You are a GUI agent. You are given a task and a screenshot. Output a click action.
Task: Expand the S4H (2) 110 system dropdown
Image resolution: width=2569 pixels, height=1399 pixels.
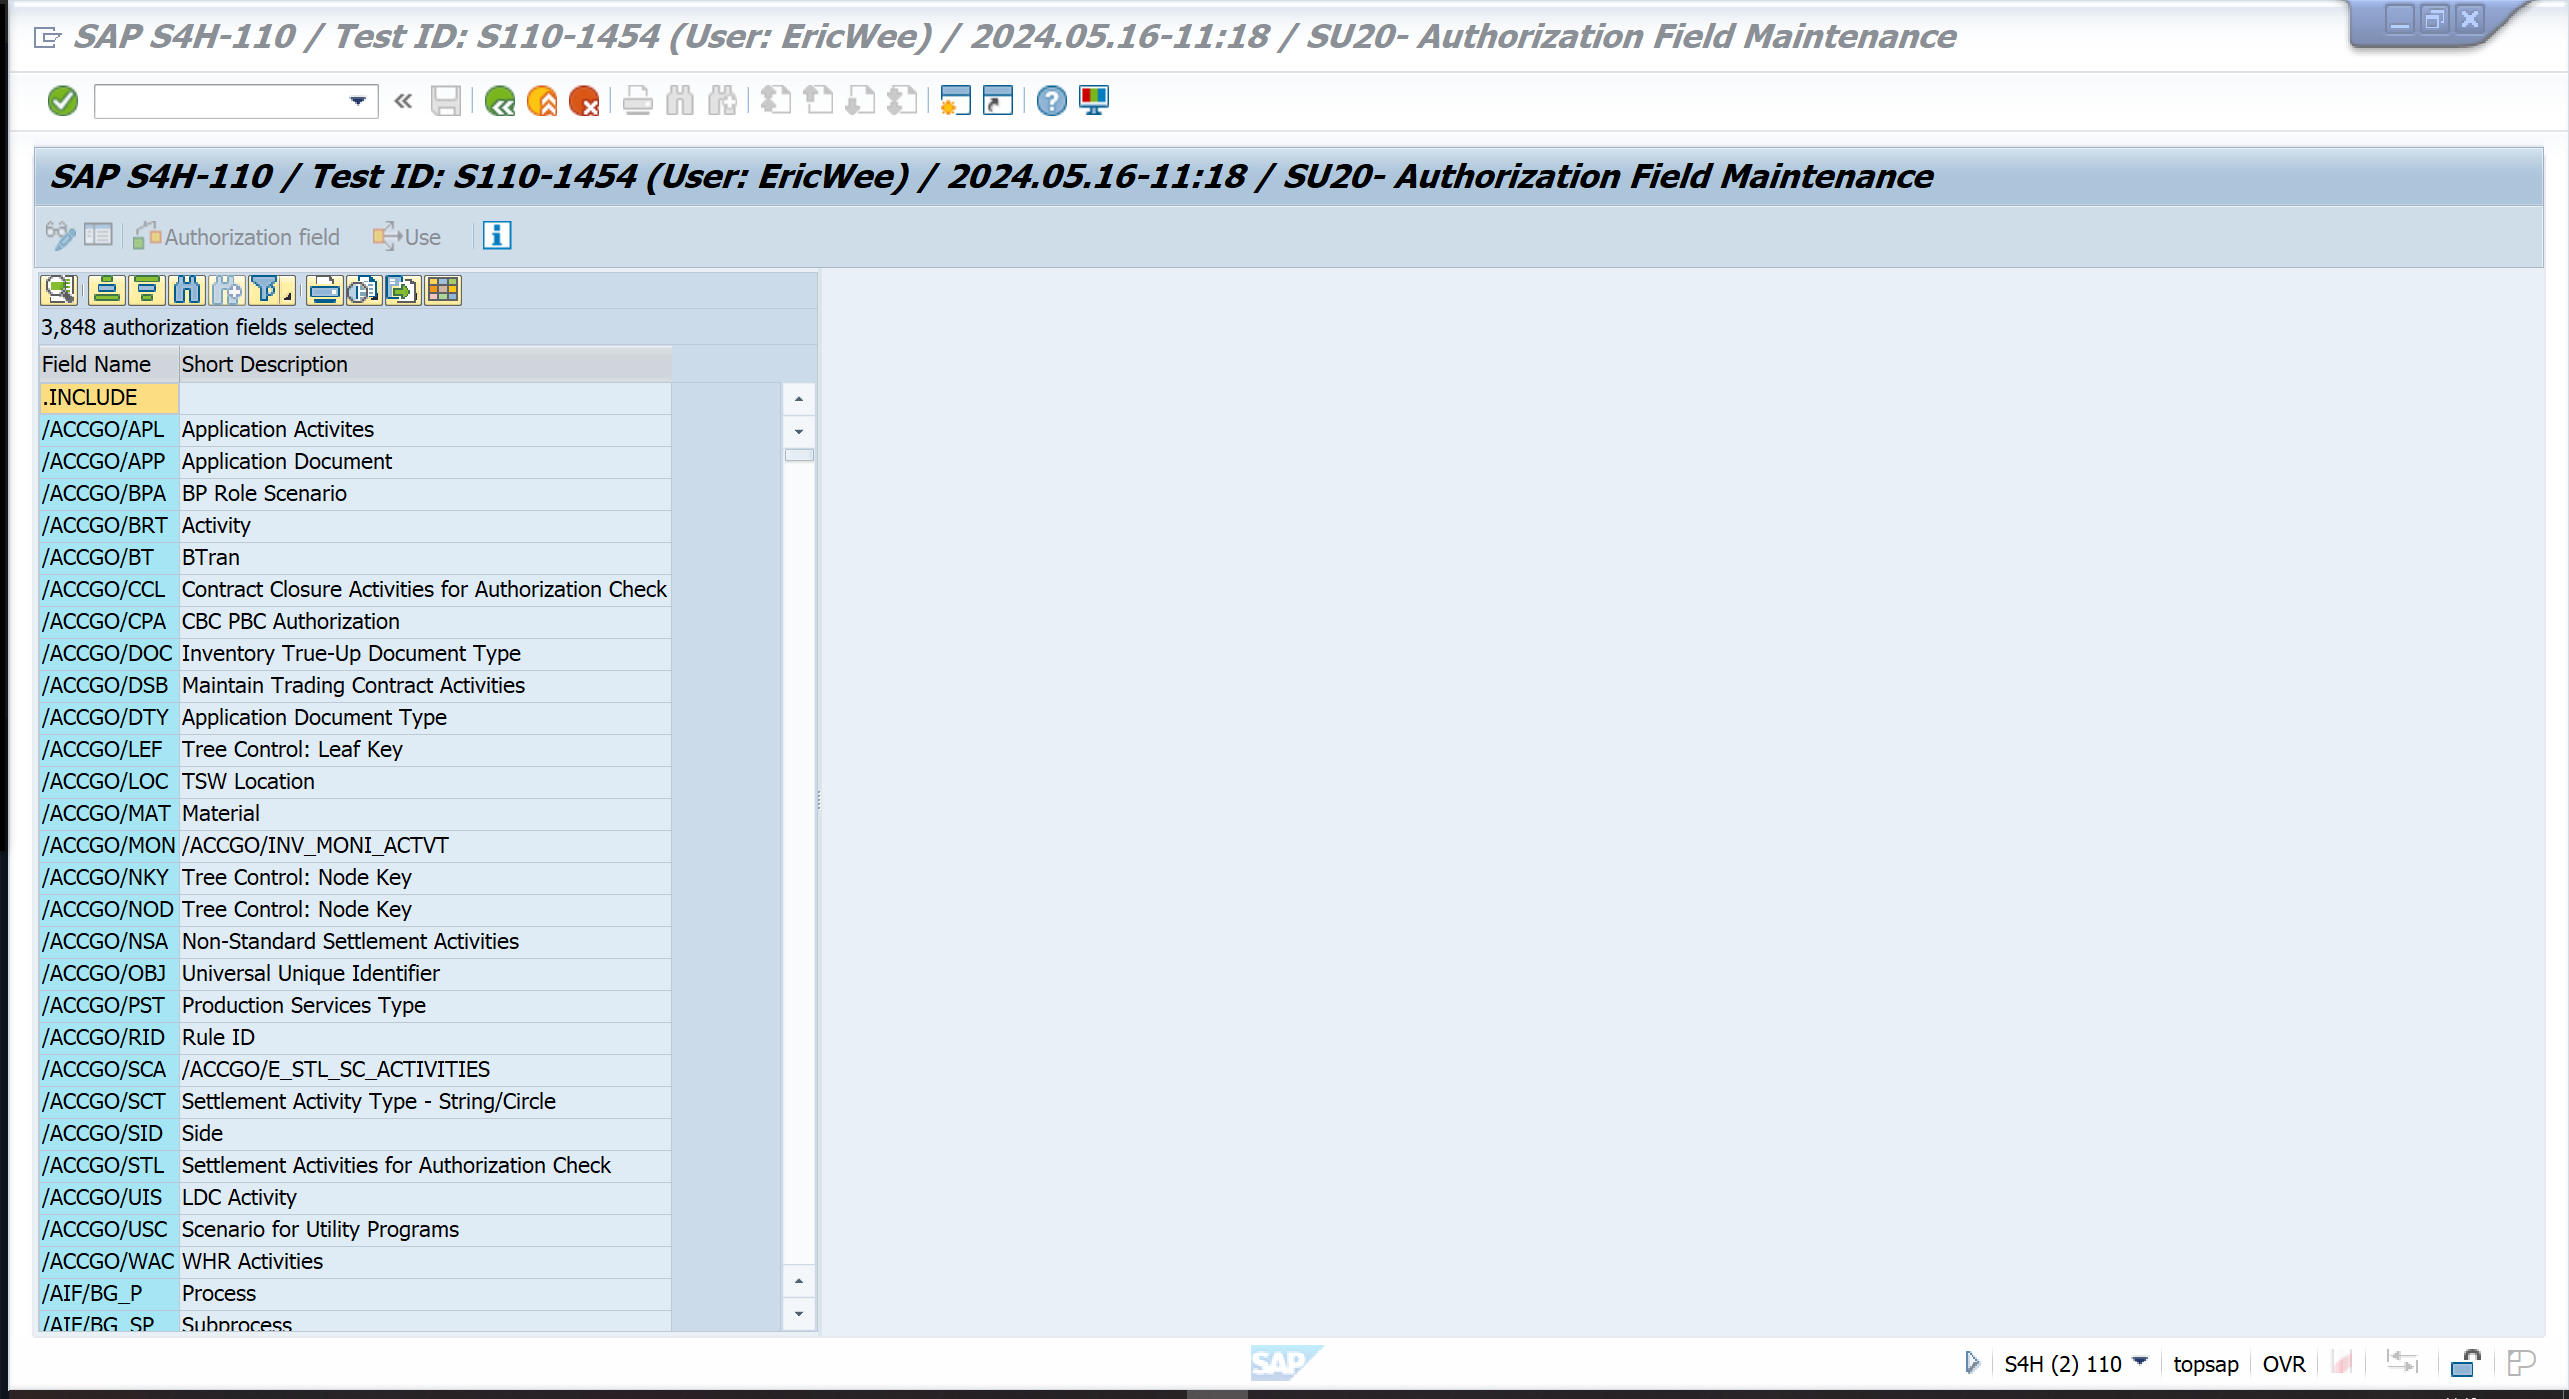[2140, 1362]
